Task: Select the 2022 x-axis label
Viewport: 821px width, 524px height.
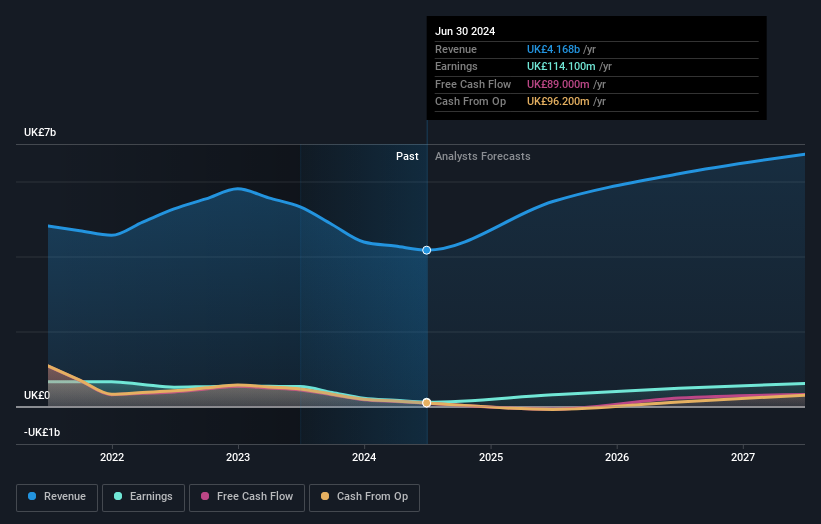Action: (112, 458)
